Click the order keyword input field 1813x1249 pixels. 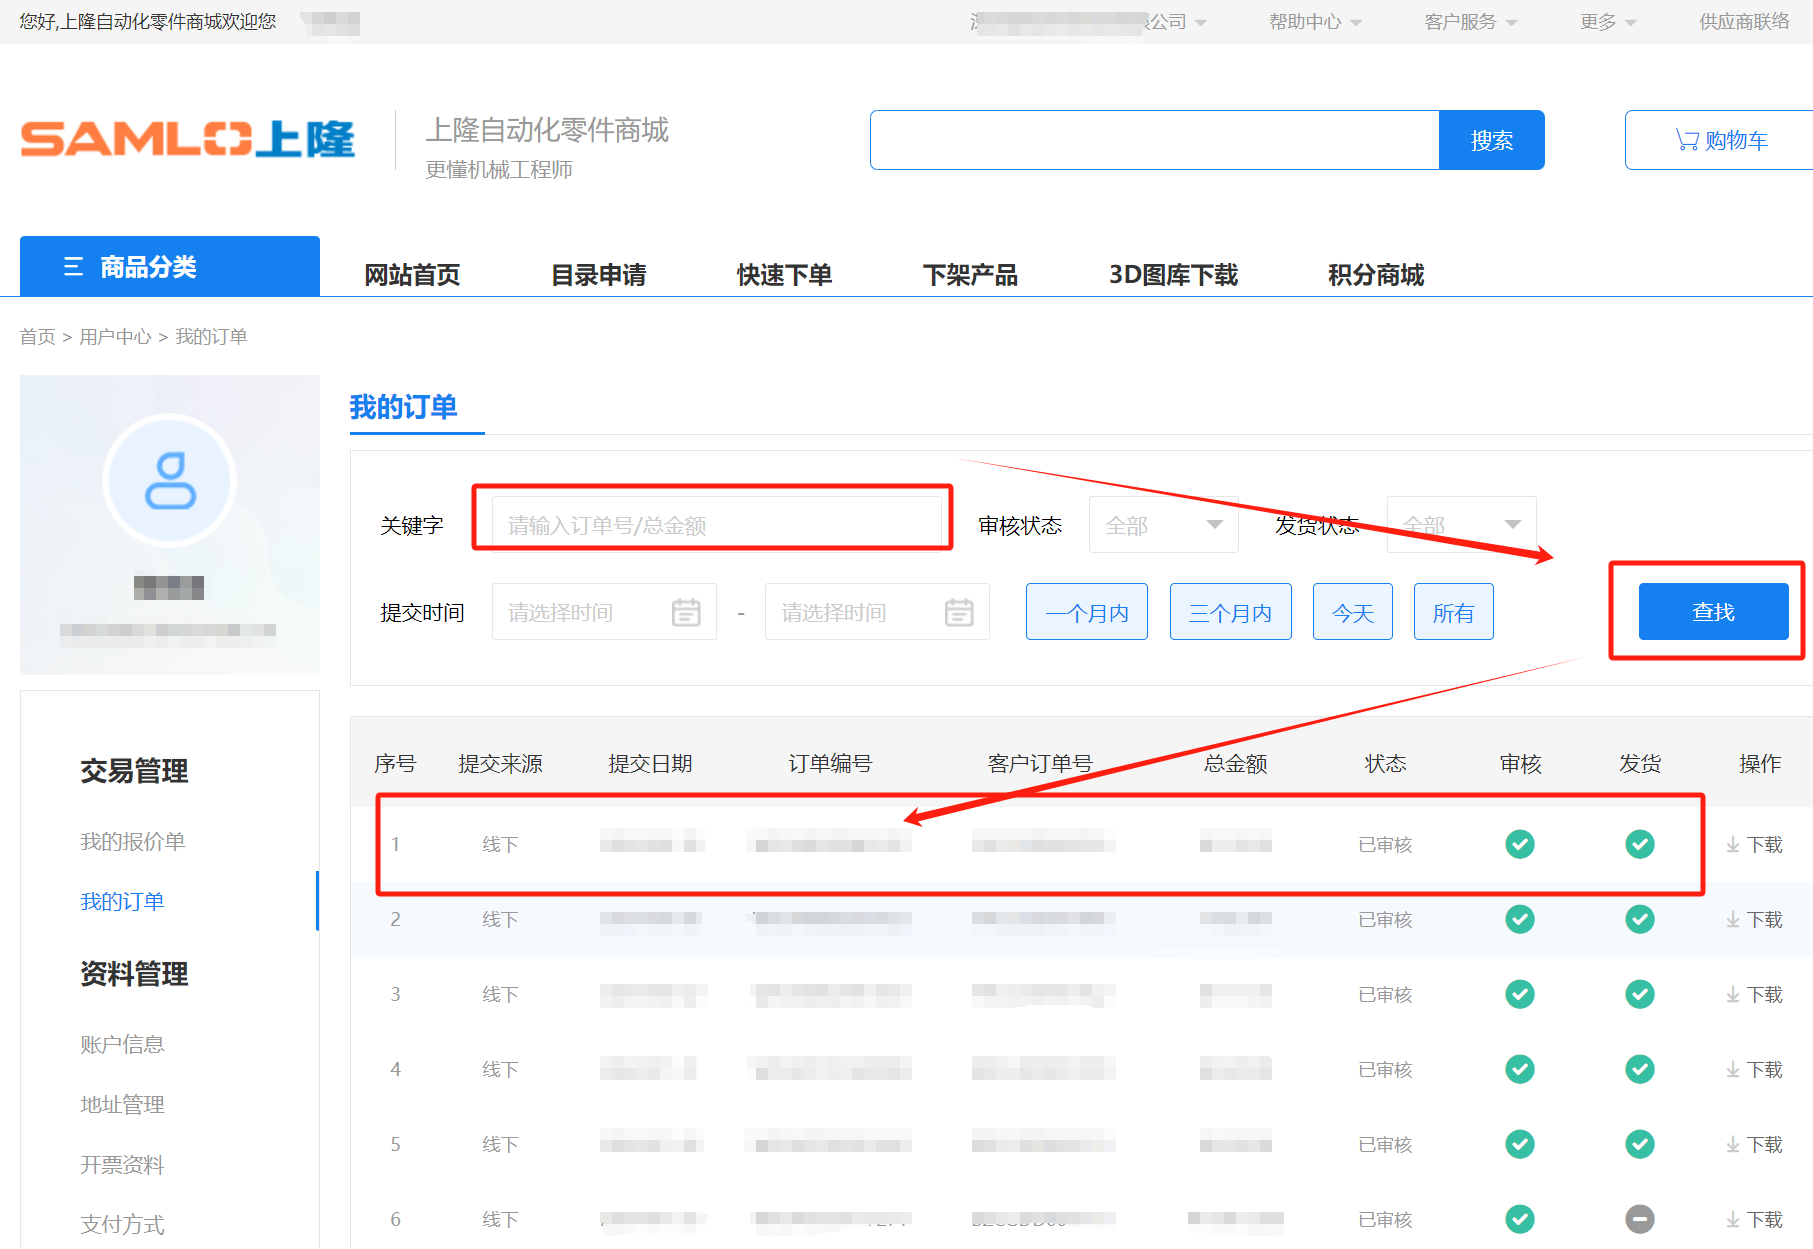[x=715, y=525]
